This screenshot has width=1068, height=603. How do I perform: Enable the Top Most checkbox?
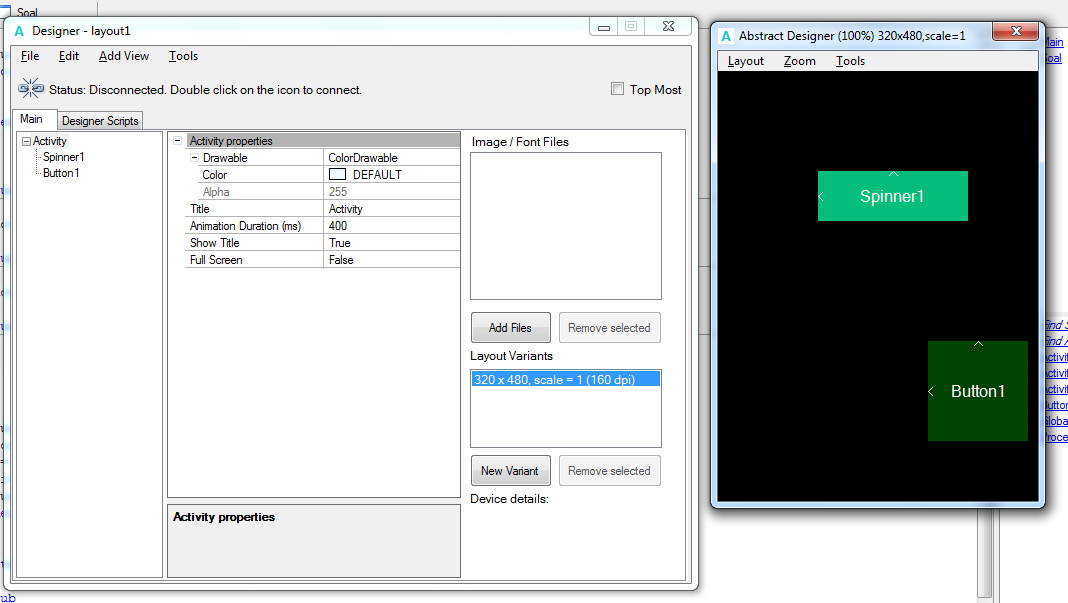point(618,89)
